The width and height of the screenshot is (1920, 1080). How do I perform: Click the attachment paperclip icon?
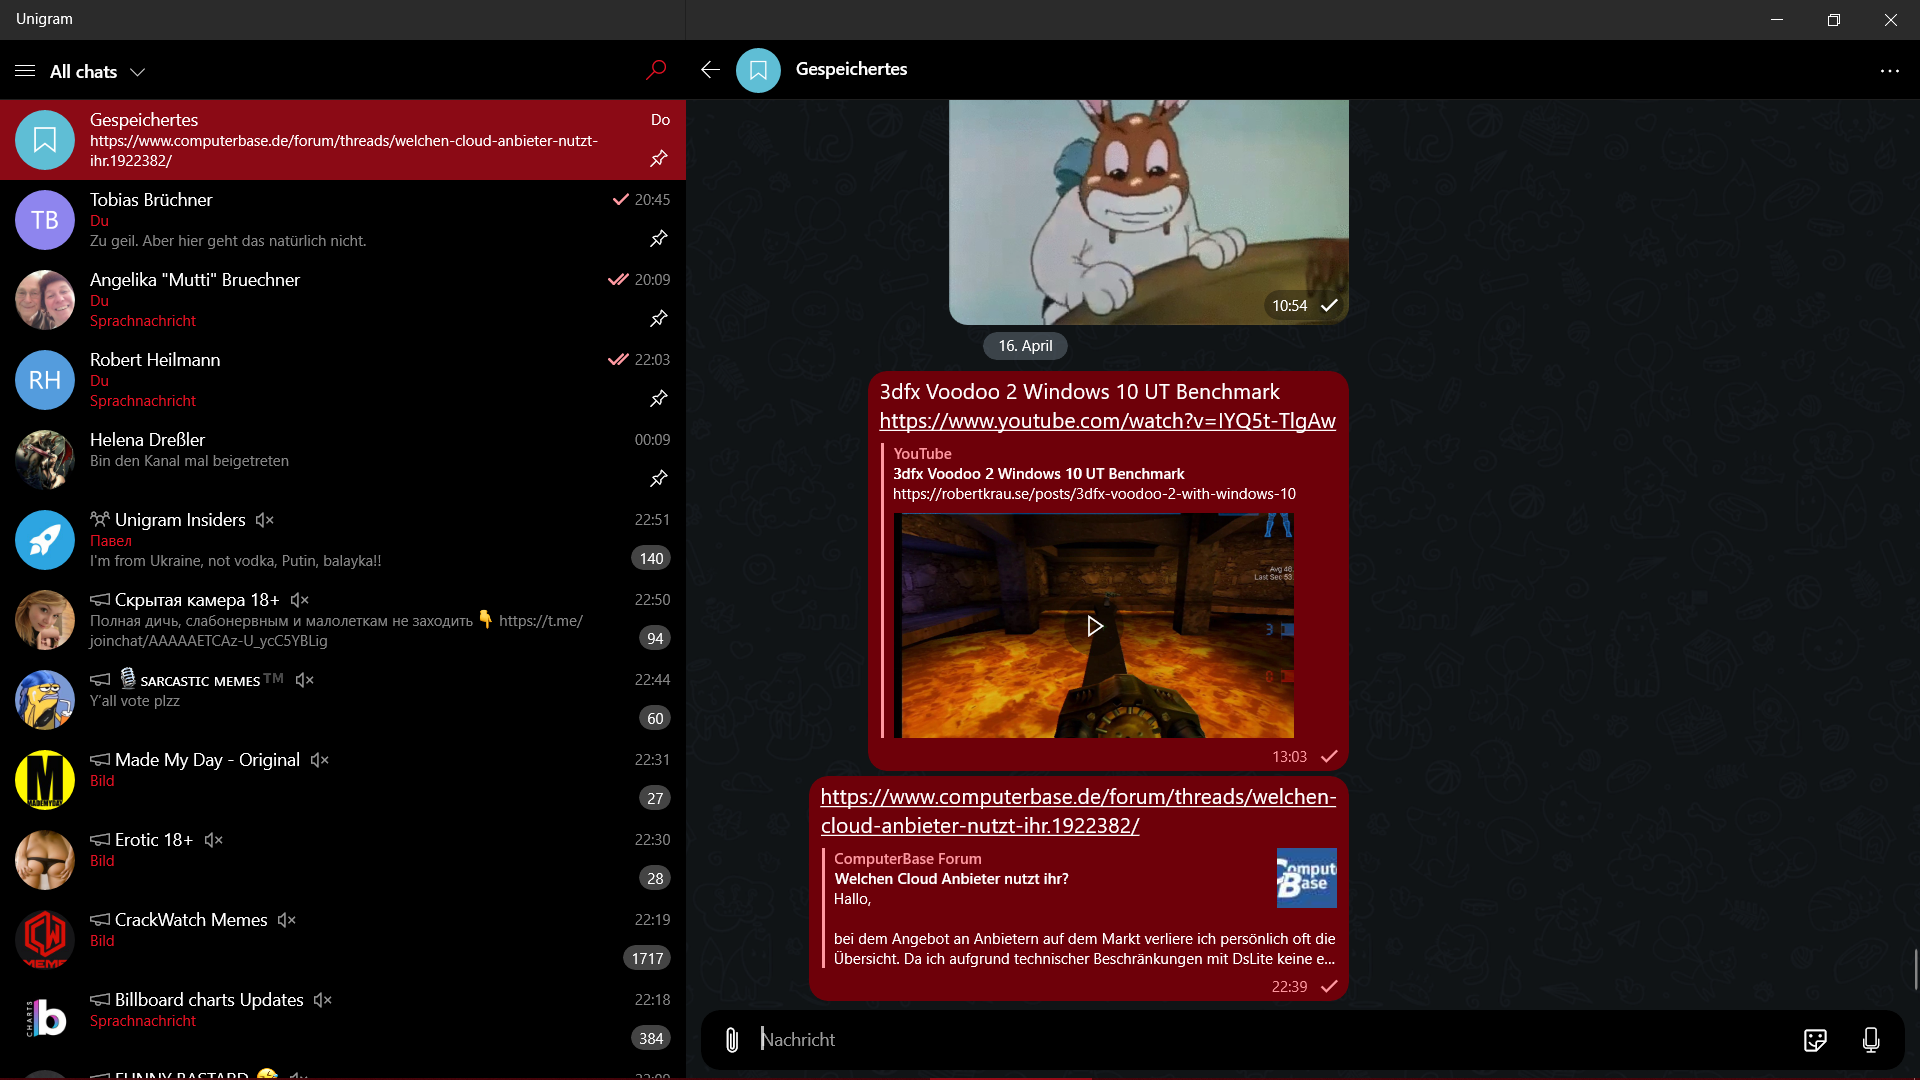point(732,1040)
